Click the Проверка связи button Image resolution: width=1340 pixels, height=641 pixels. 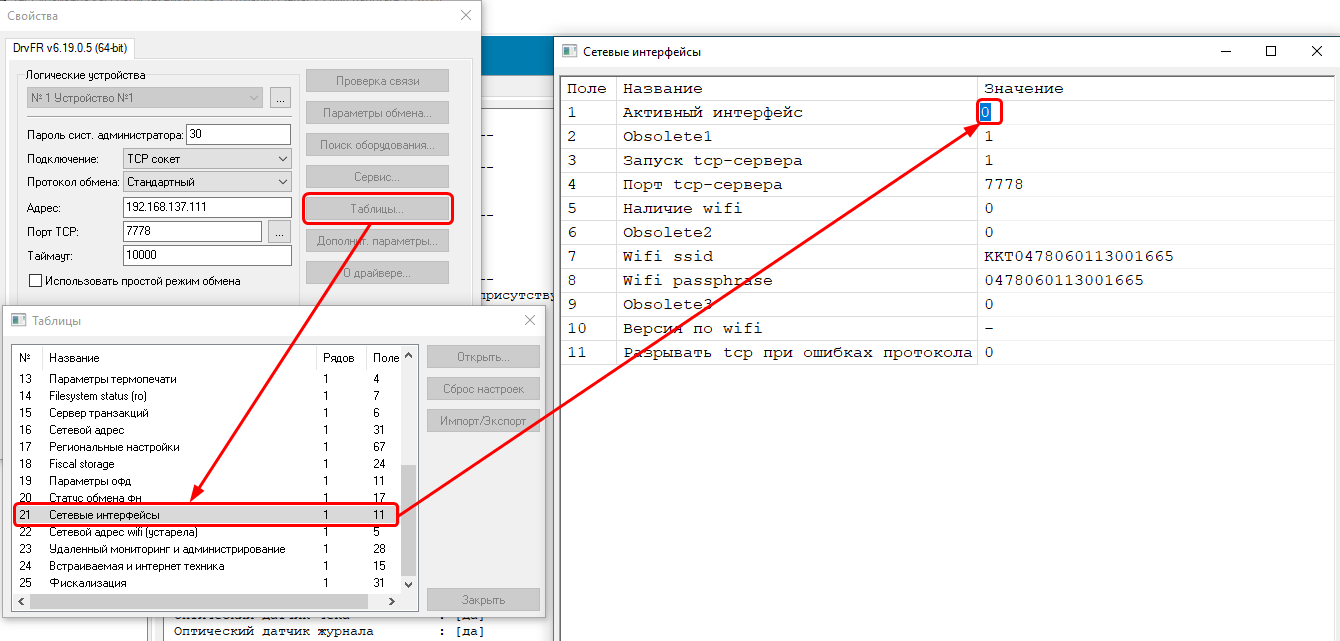coord(377,81)
